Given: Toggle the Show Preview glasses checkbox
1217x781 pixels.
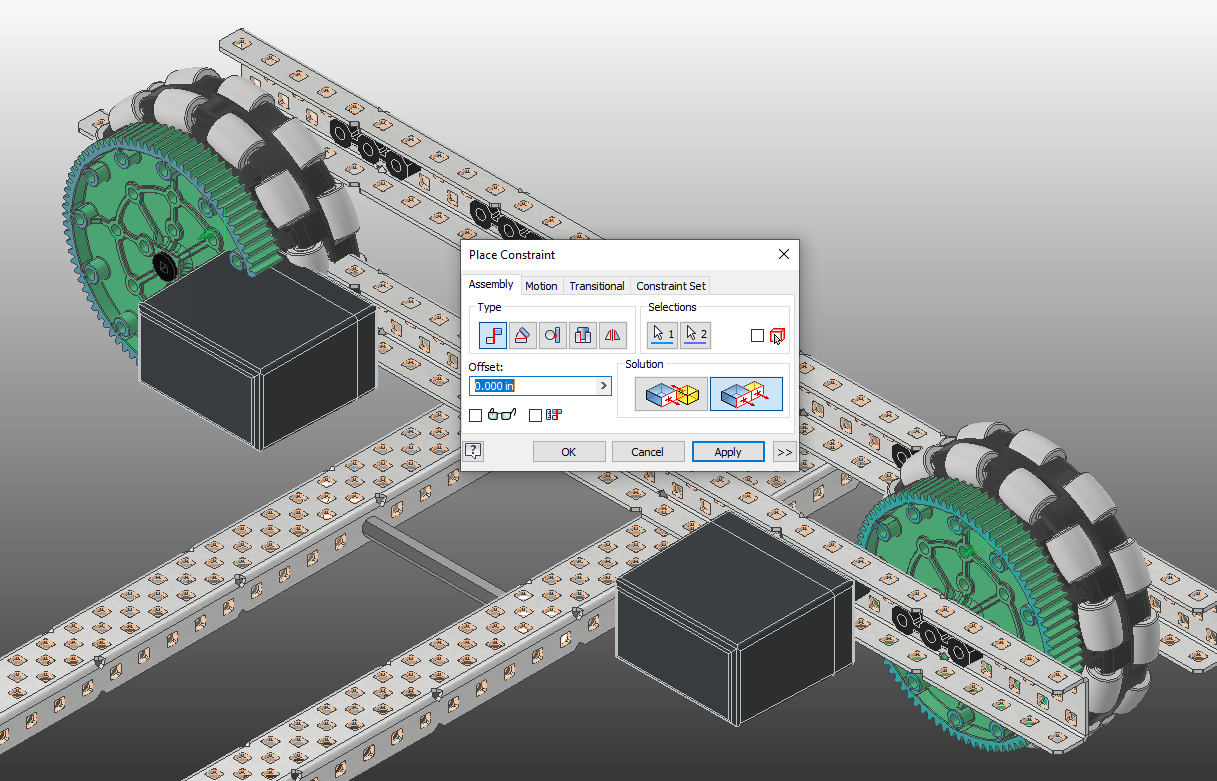Looking at the screenshot, I should click(x=476, y=415).
